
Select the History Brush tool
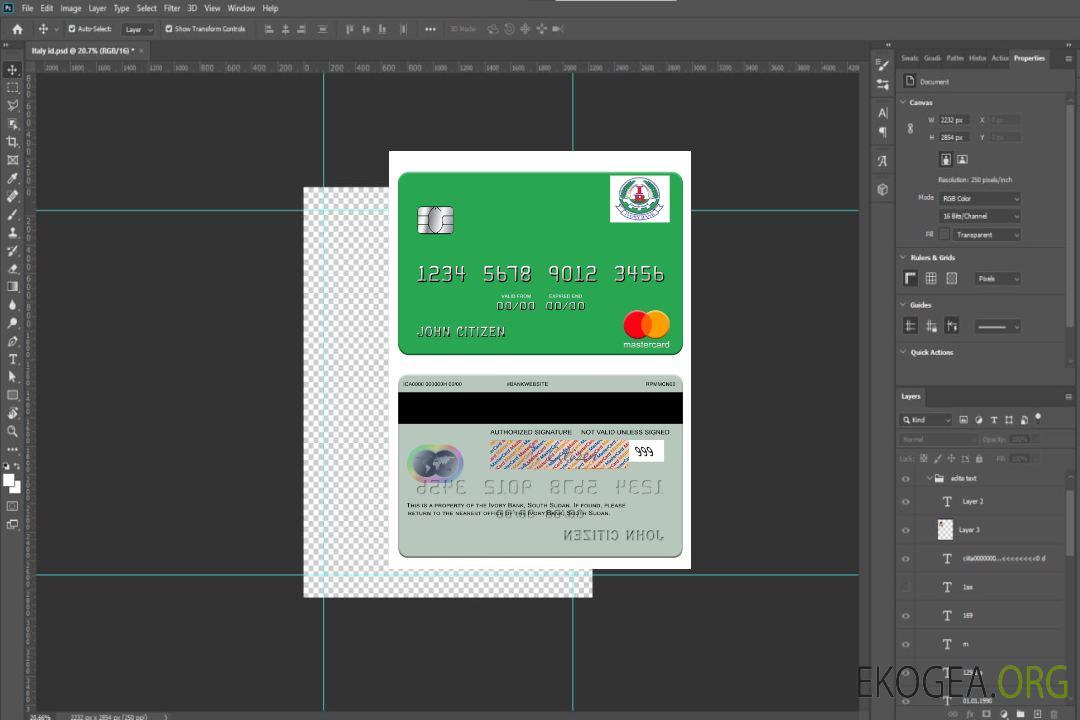pyautogui.click(x=12, y=251)
